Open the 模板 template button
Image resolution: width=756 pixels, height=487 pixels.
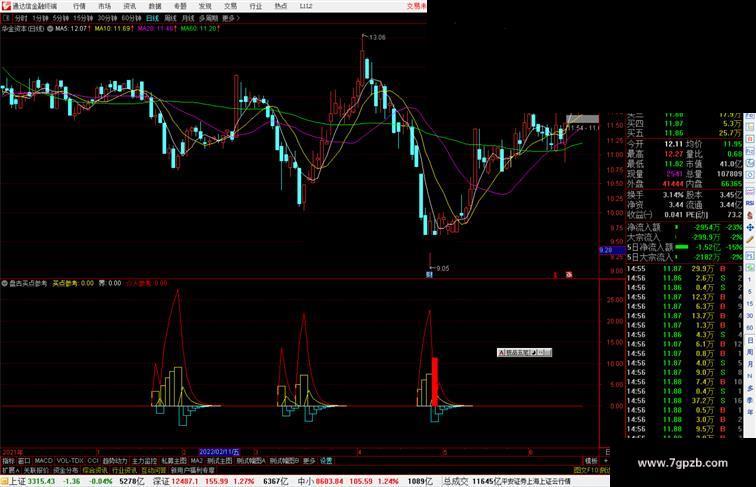click(x=591, y=461)
